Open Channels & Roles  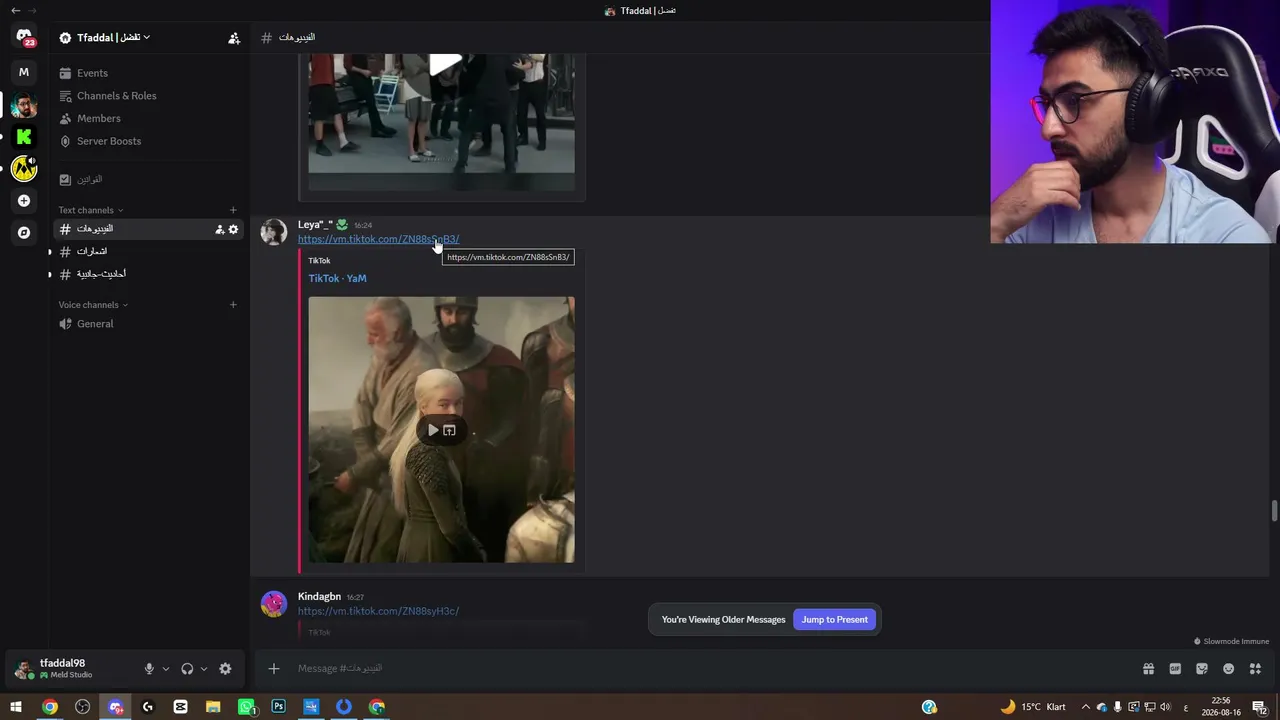point(148,96)
